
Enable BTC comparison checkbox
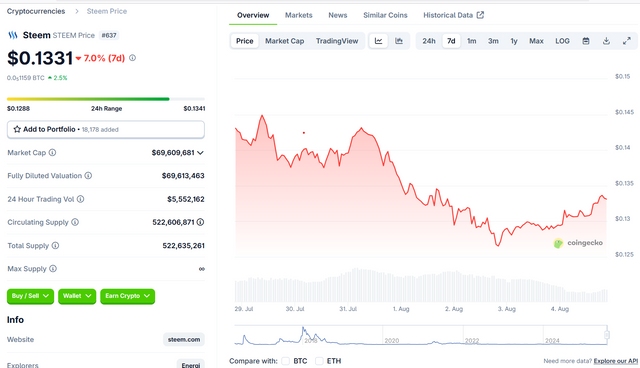click(285, 361)
